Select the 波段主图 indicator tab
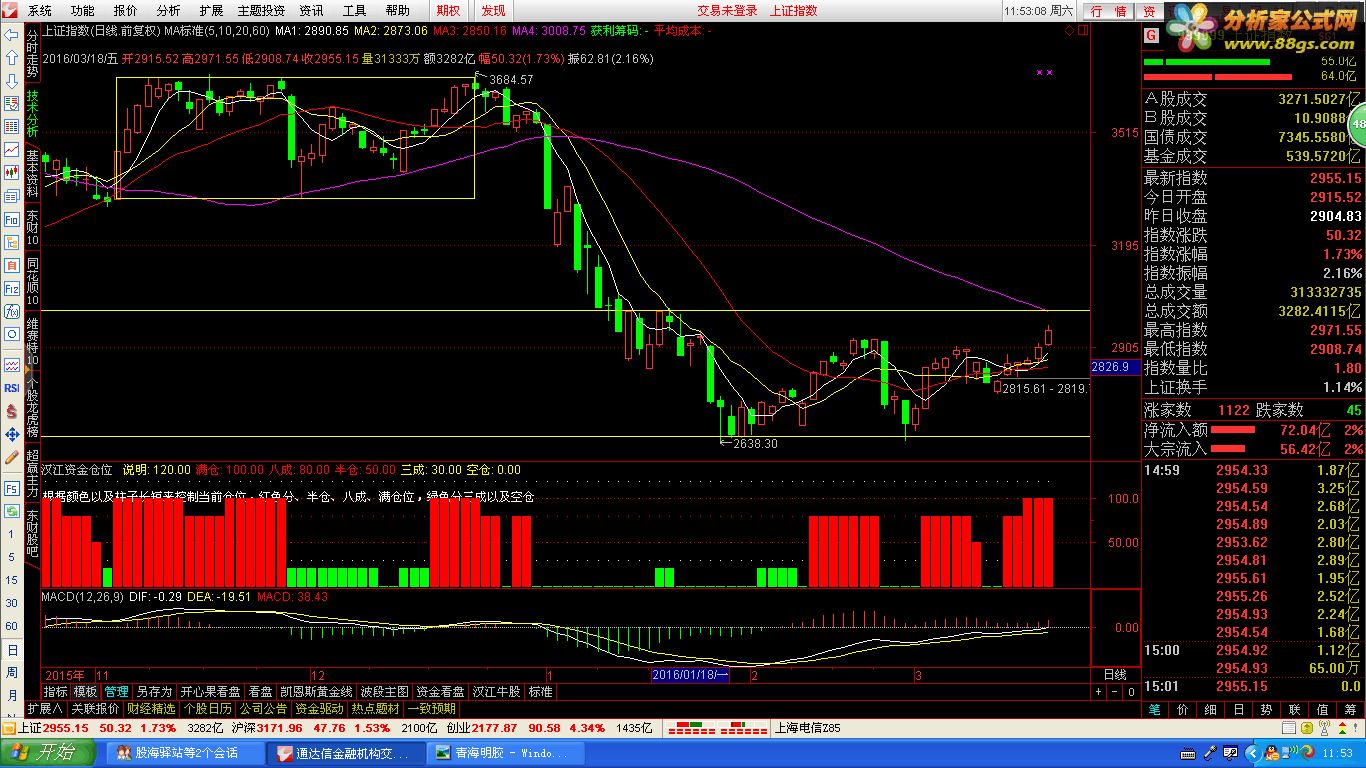 point(385,691)
